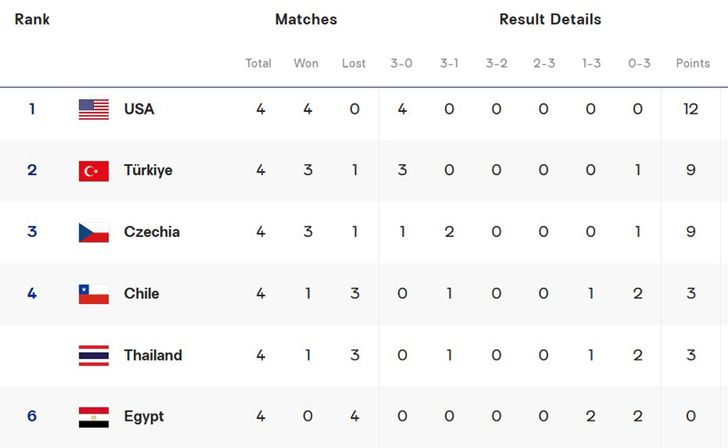Click the Thailand flag icon
Image resolution: width=728 pixels, height=448 pixels.
94,356
